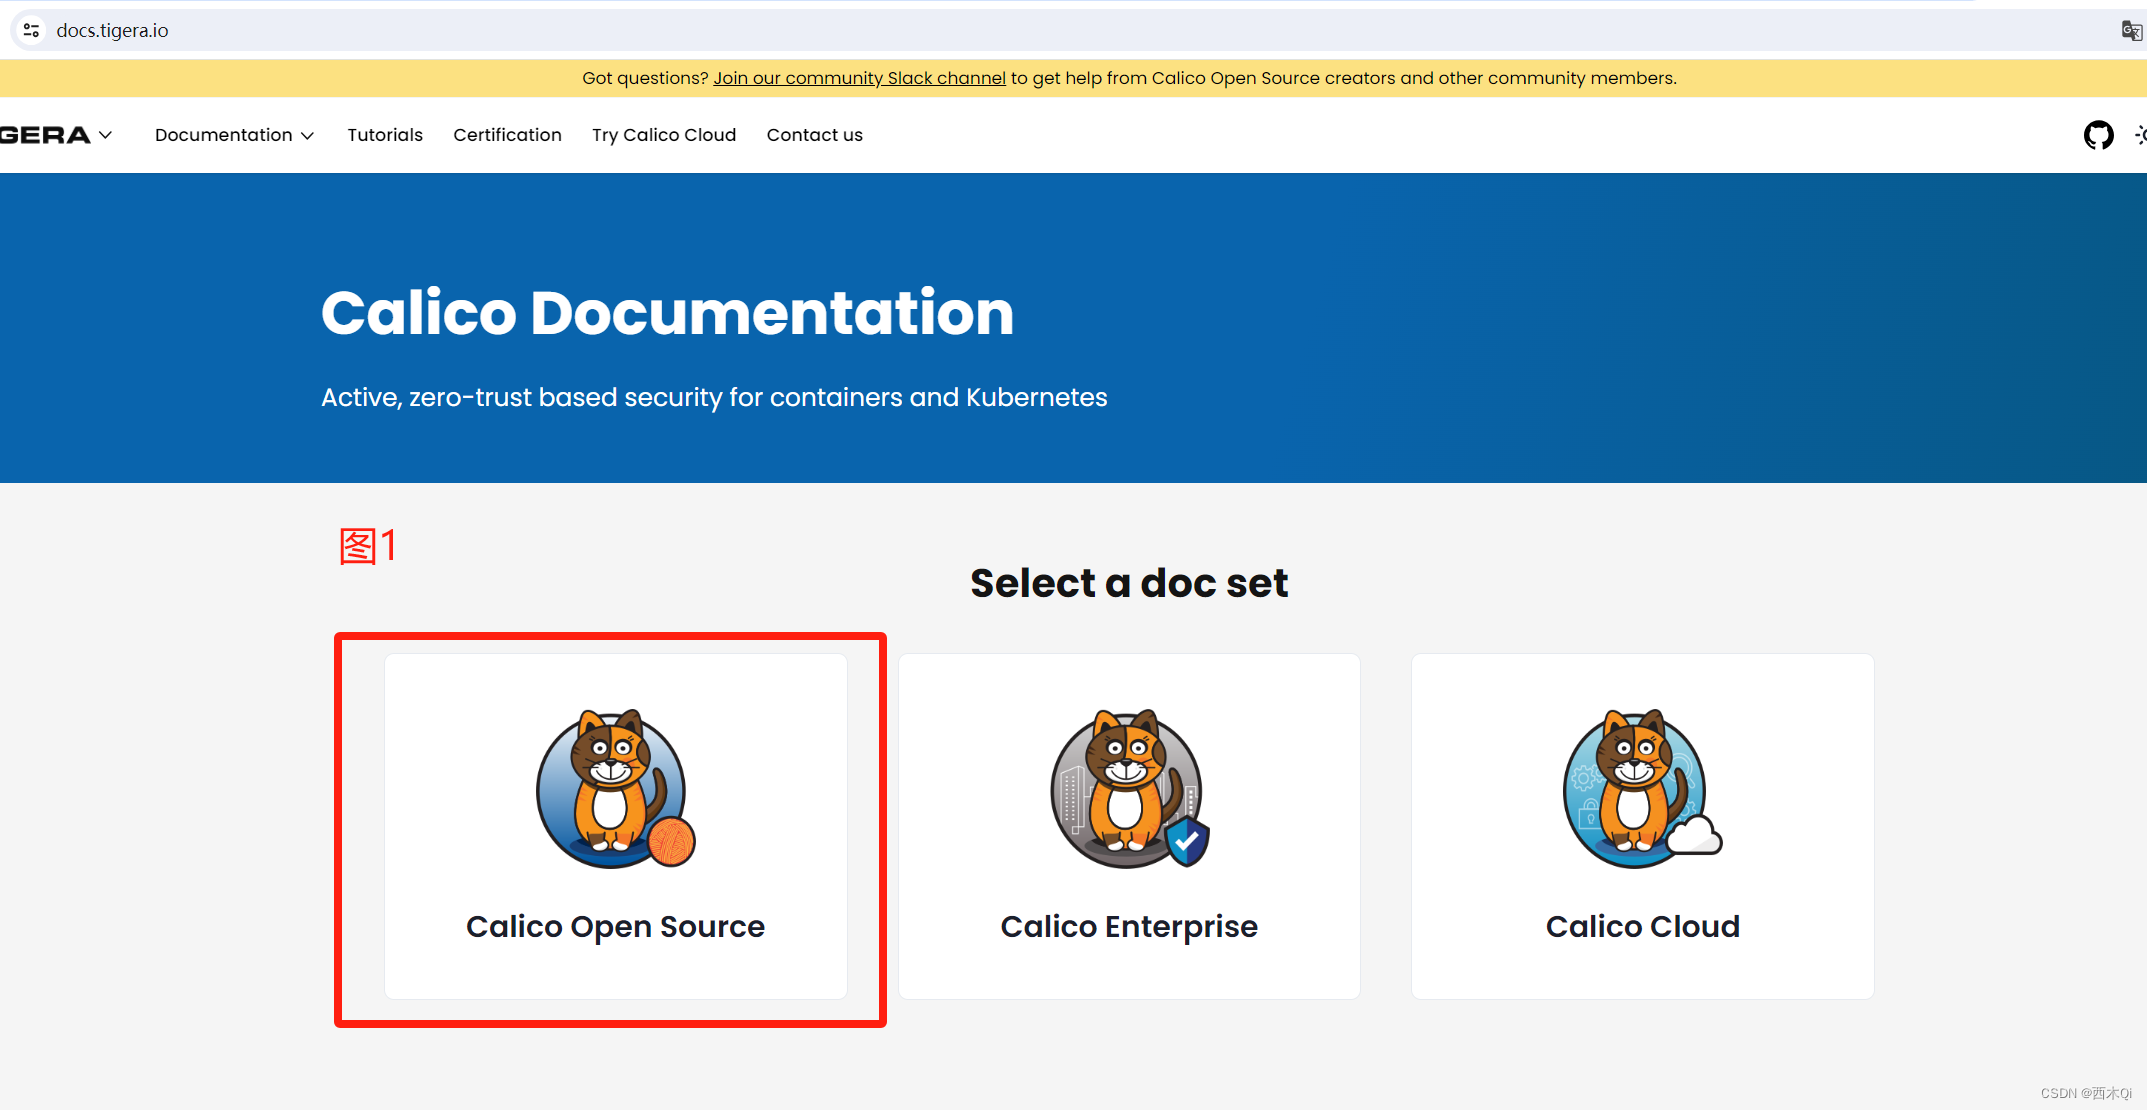Screen dimensions: 2147x1110
Task: Expand the Documentation dropdown menu
Action: click(235, 135)
